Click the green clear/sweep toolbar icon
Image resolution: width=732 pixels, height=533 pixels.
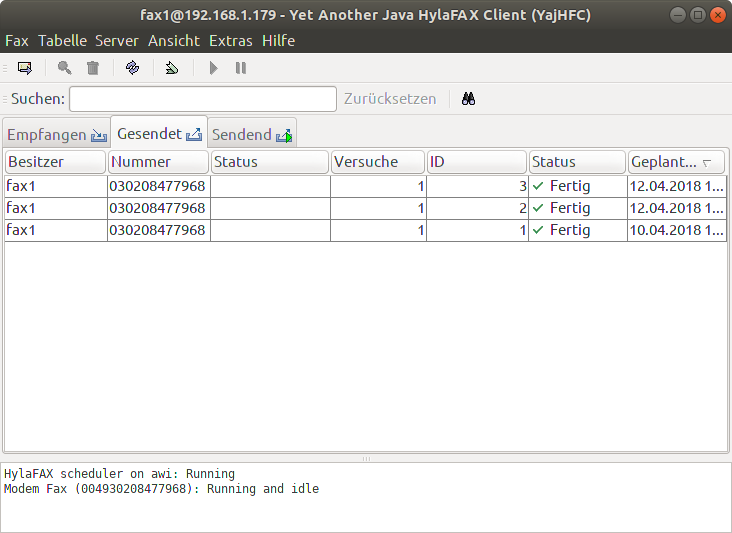point(172,68)
